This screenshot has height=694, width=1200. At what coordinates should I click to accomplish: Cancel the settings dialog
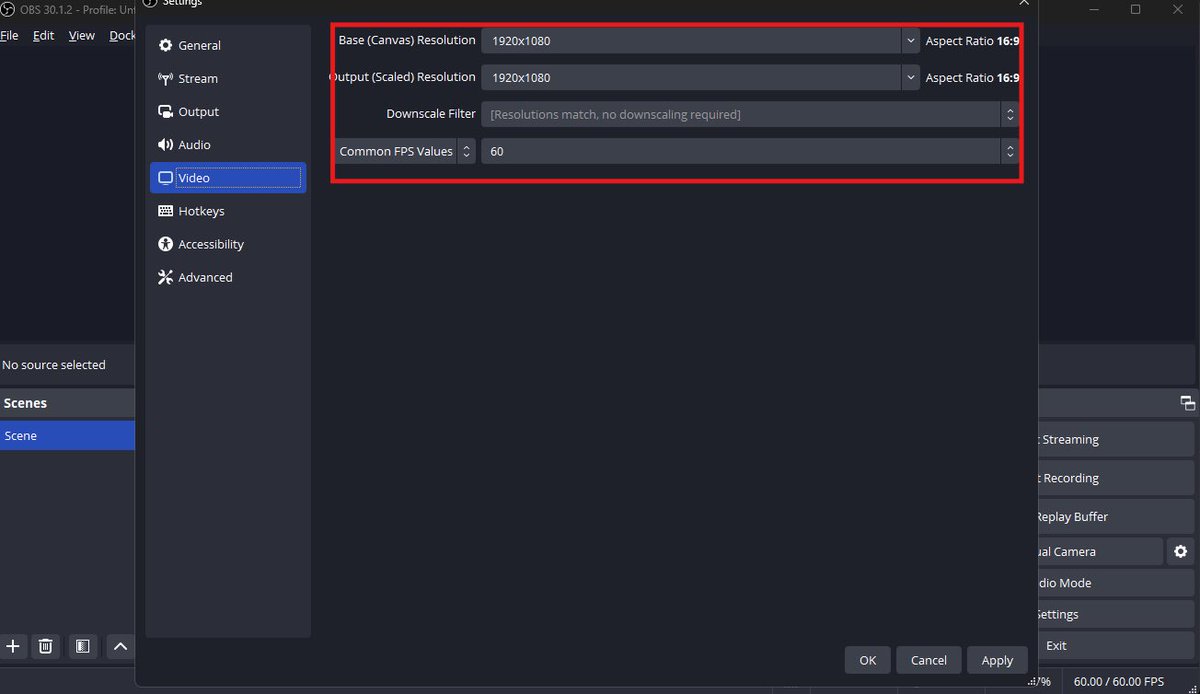tap(928, 660)
